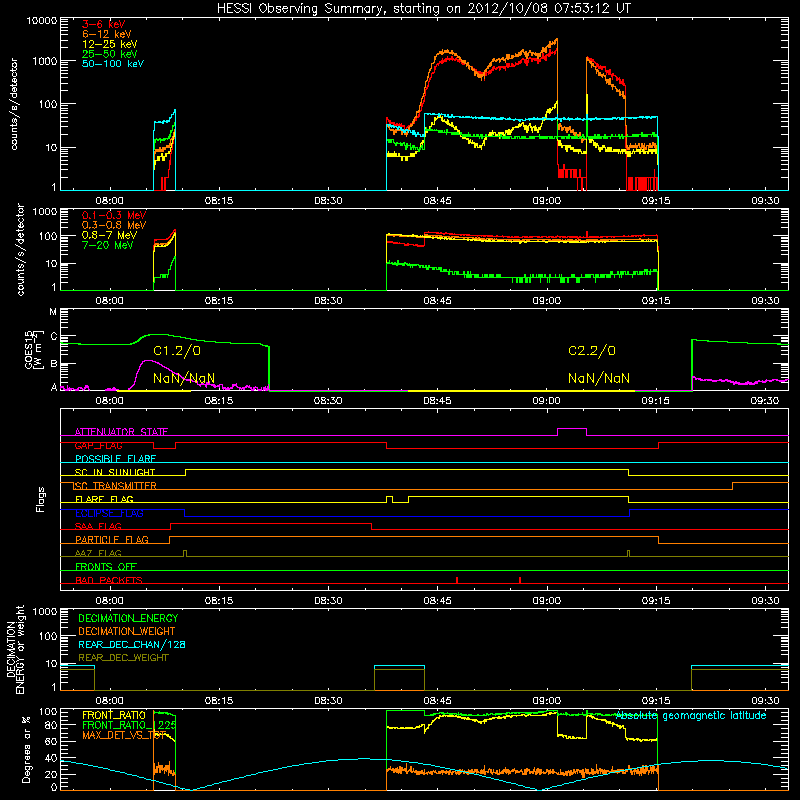Click the 7-20 MeV legend entry
Image resolution: width=800 pixels, height=800 pixels.
108,245
